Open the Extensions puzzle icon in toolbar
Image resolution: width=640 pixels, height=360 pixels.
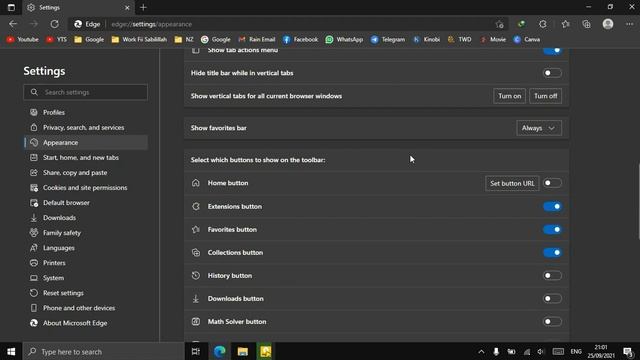click(x=542, y=24)
